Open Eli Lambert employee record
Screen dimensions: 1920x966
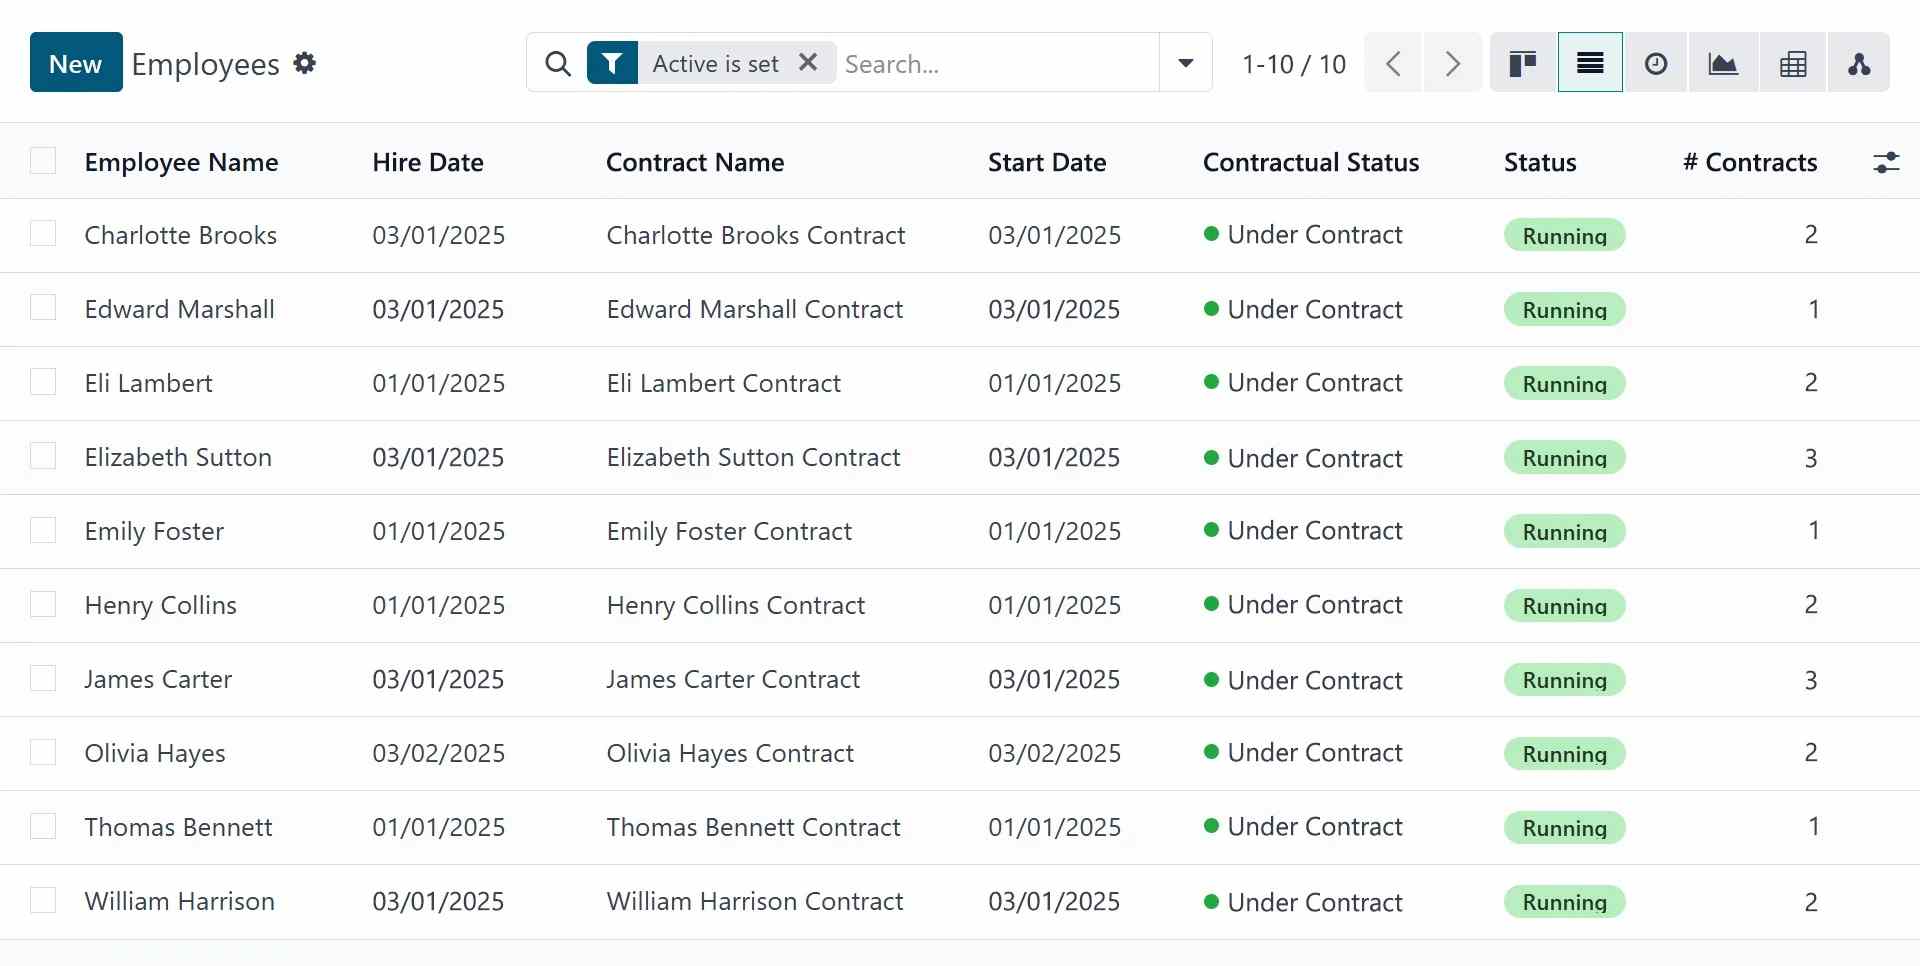click(x=149, y=383)
